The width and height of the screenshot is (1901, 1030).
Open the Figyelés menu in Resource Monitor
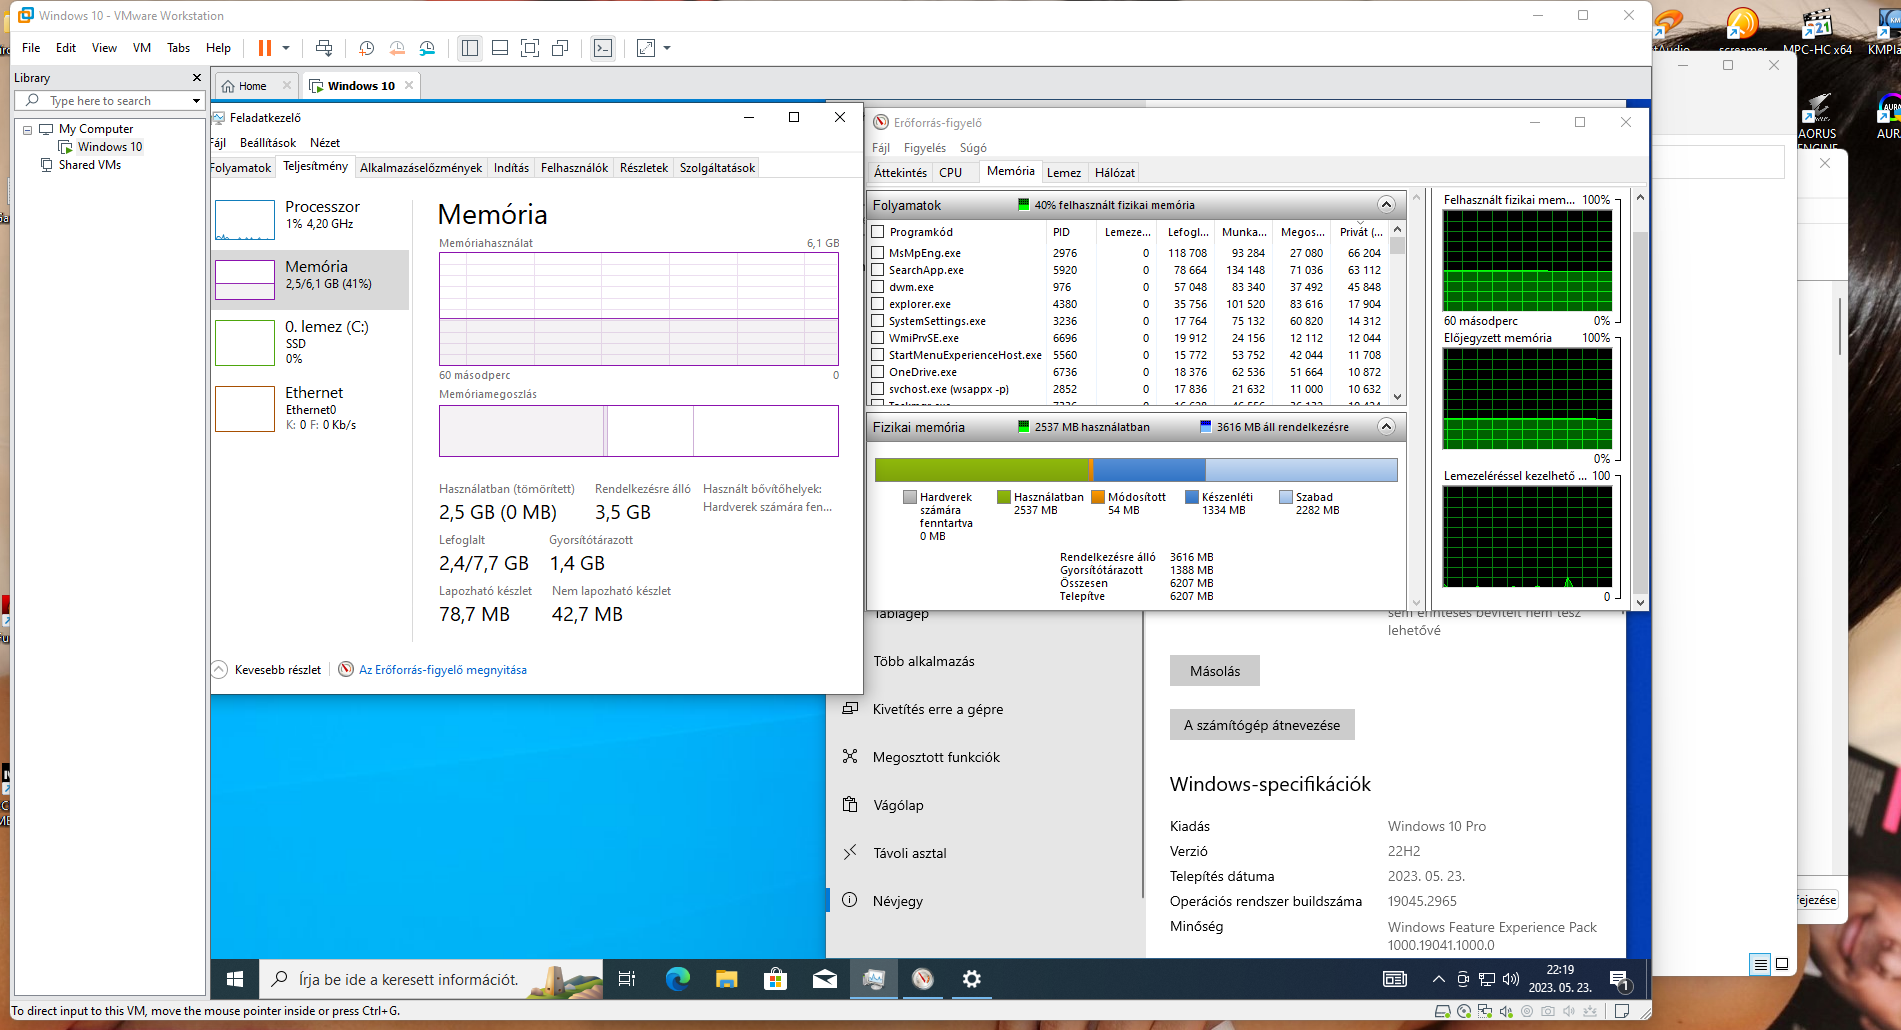(x=925, y=148)
